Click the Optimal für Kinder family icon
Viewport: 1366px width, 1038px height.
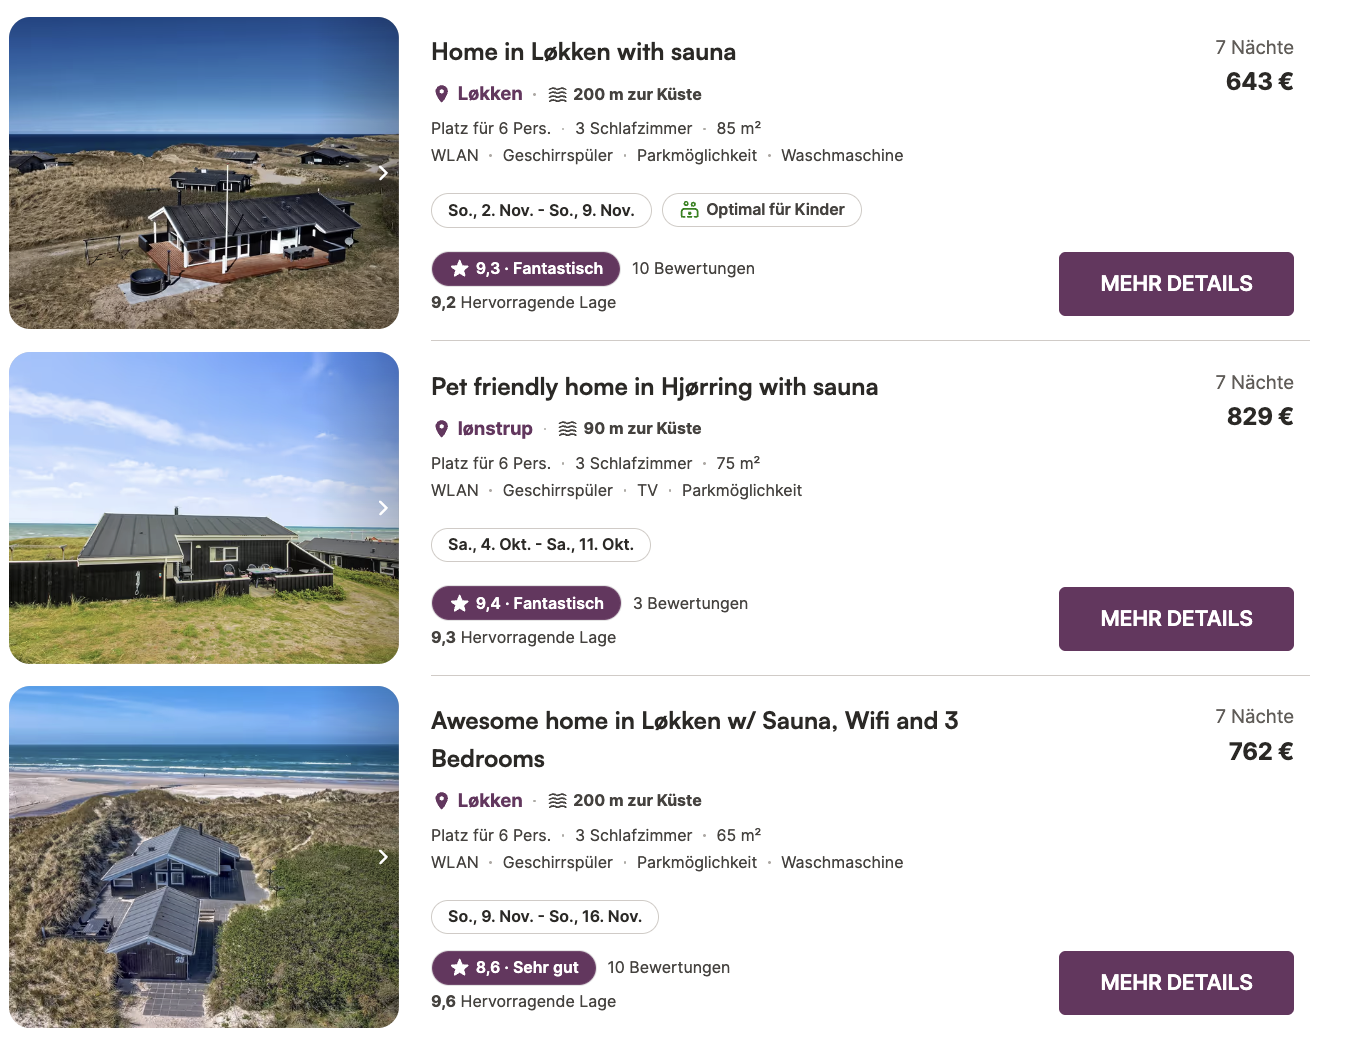pos(689,210)
